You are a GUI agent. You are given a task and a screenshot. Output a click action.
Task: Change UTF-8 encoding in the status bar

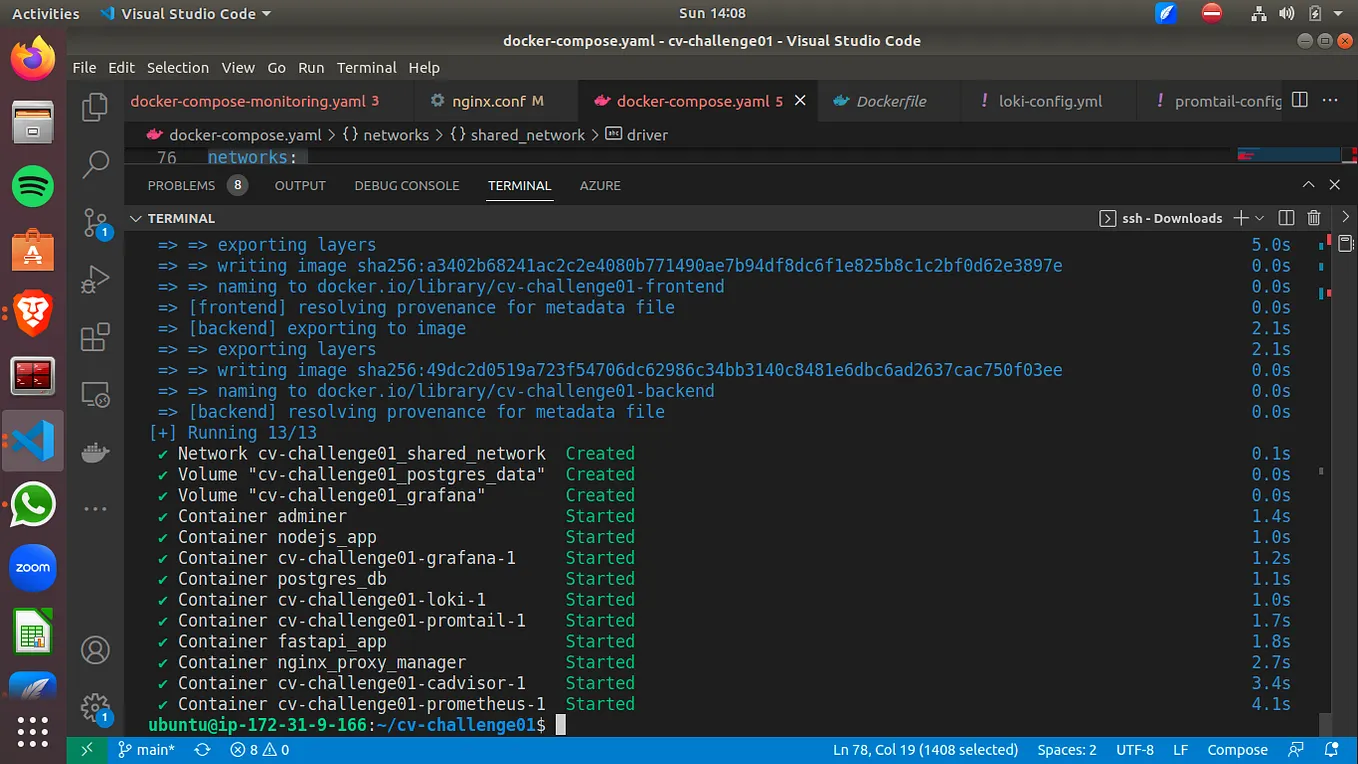pos(1135,749)
